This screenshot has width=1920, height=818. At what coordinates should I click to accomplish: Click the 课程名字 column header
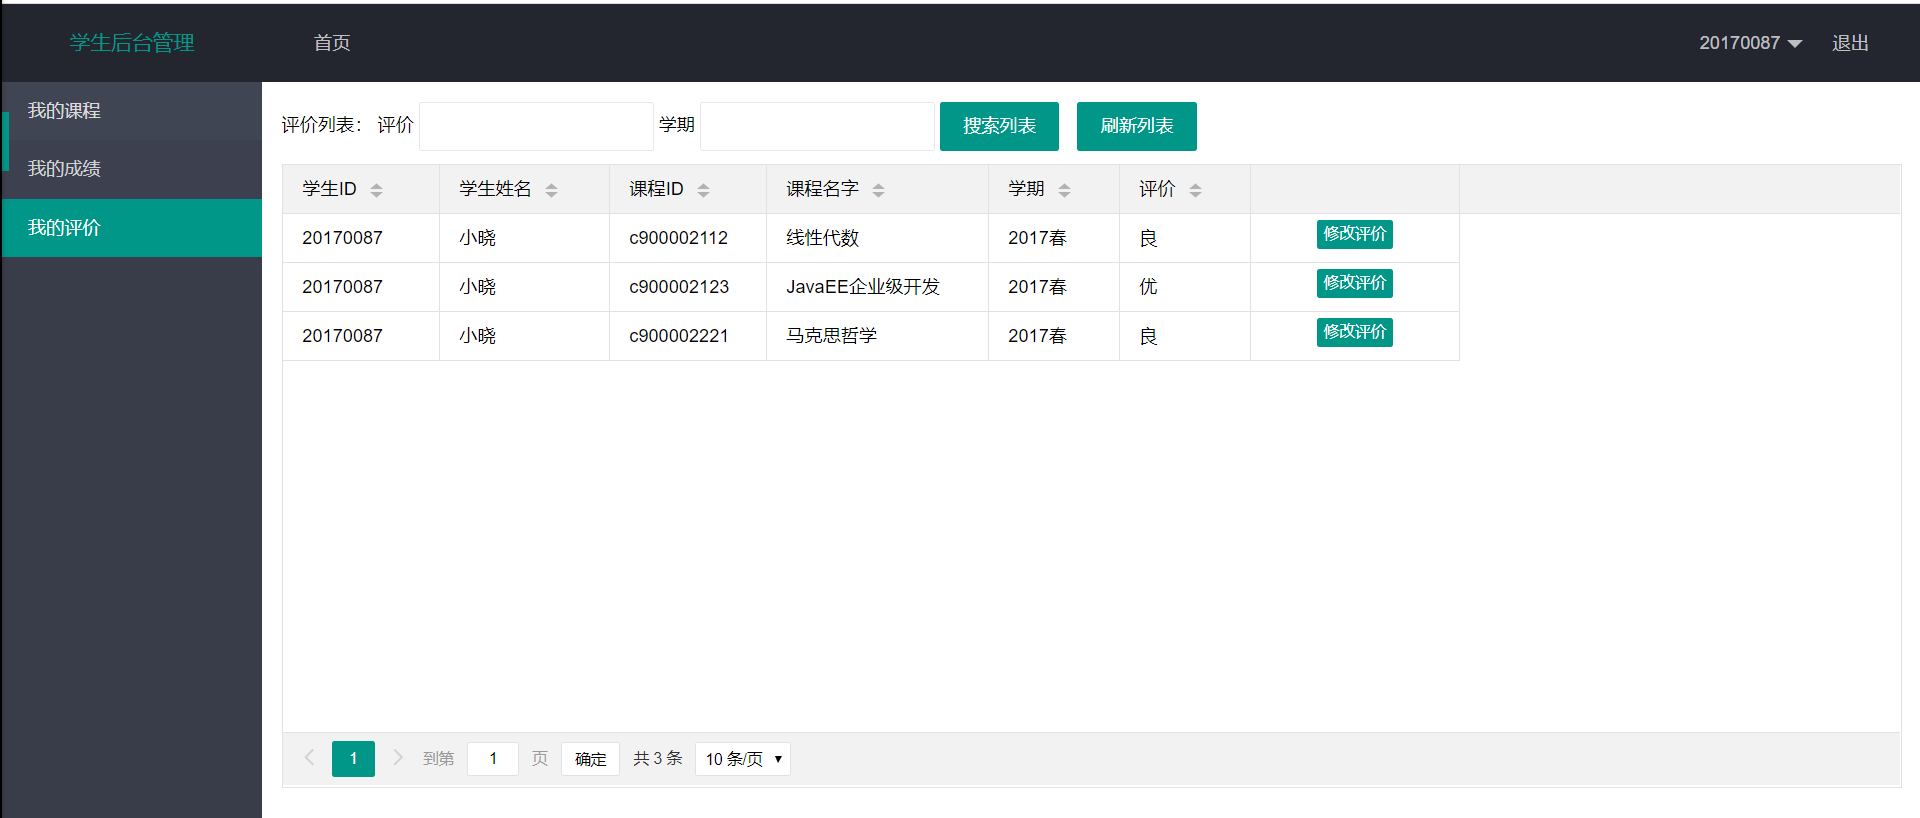[x=877, y=189]
